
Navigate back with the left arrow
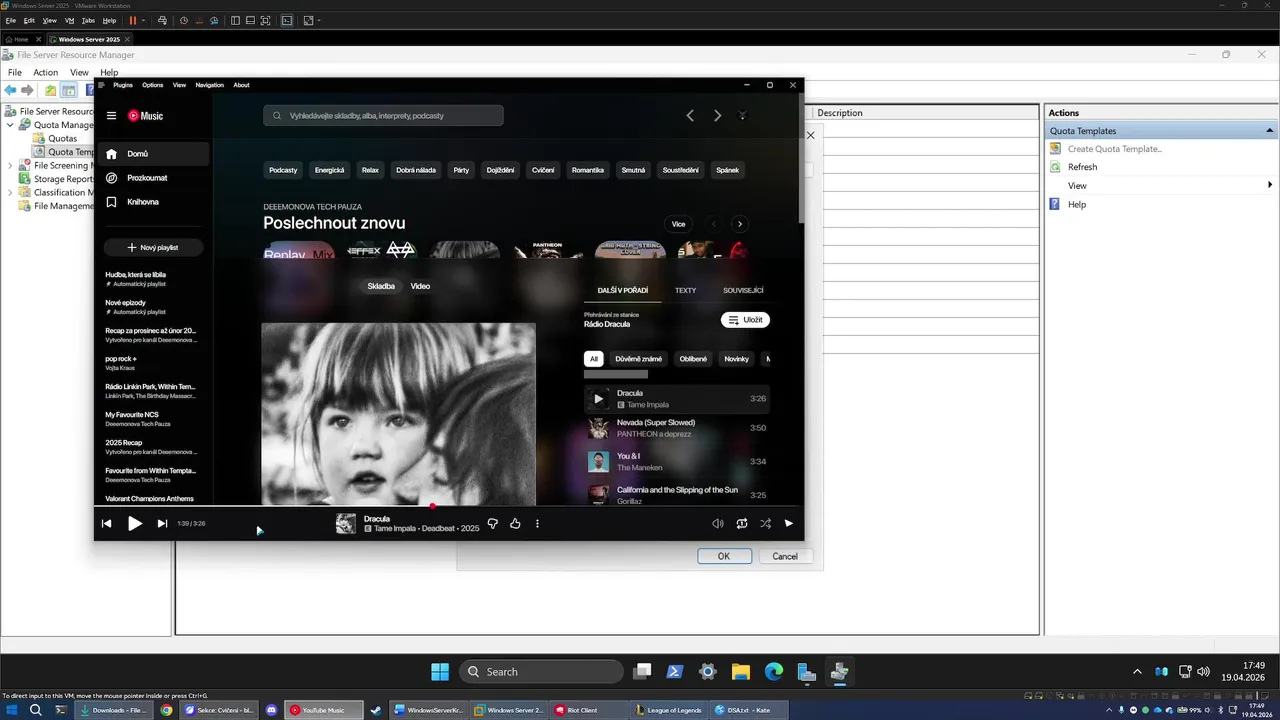690,116
